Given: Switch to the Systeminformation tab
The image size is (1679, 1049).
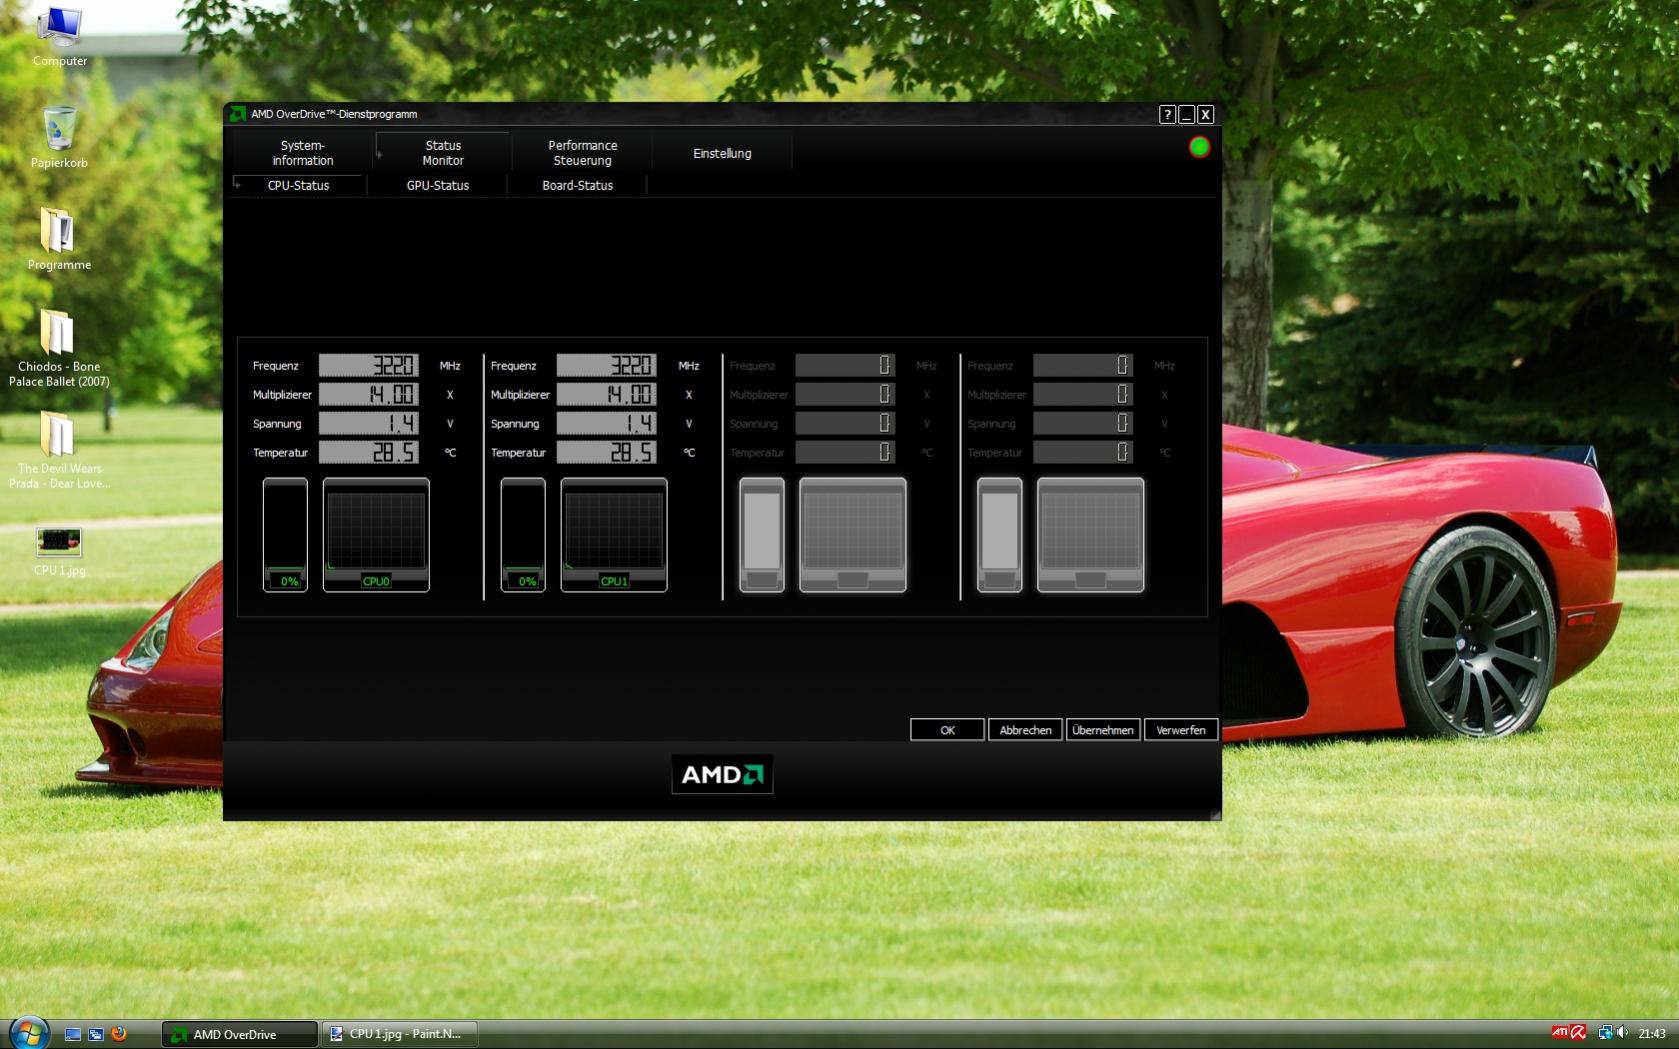Looking at the screenshot, I should (x=303, y=153).
